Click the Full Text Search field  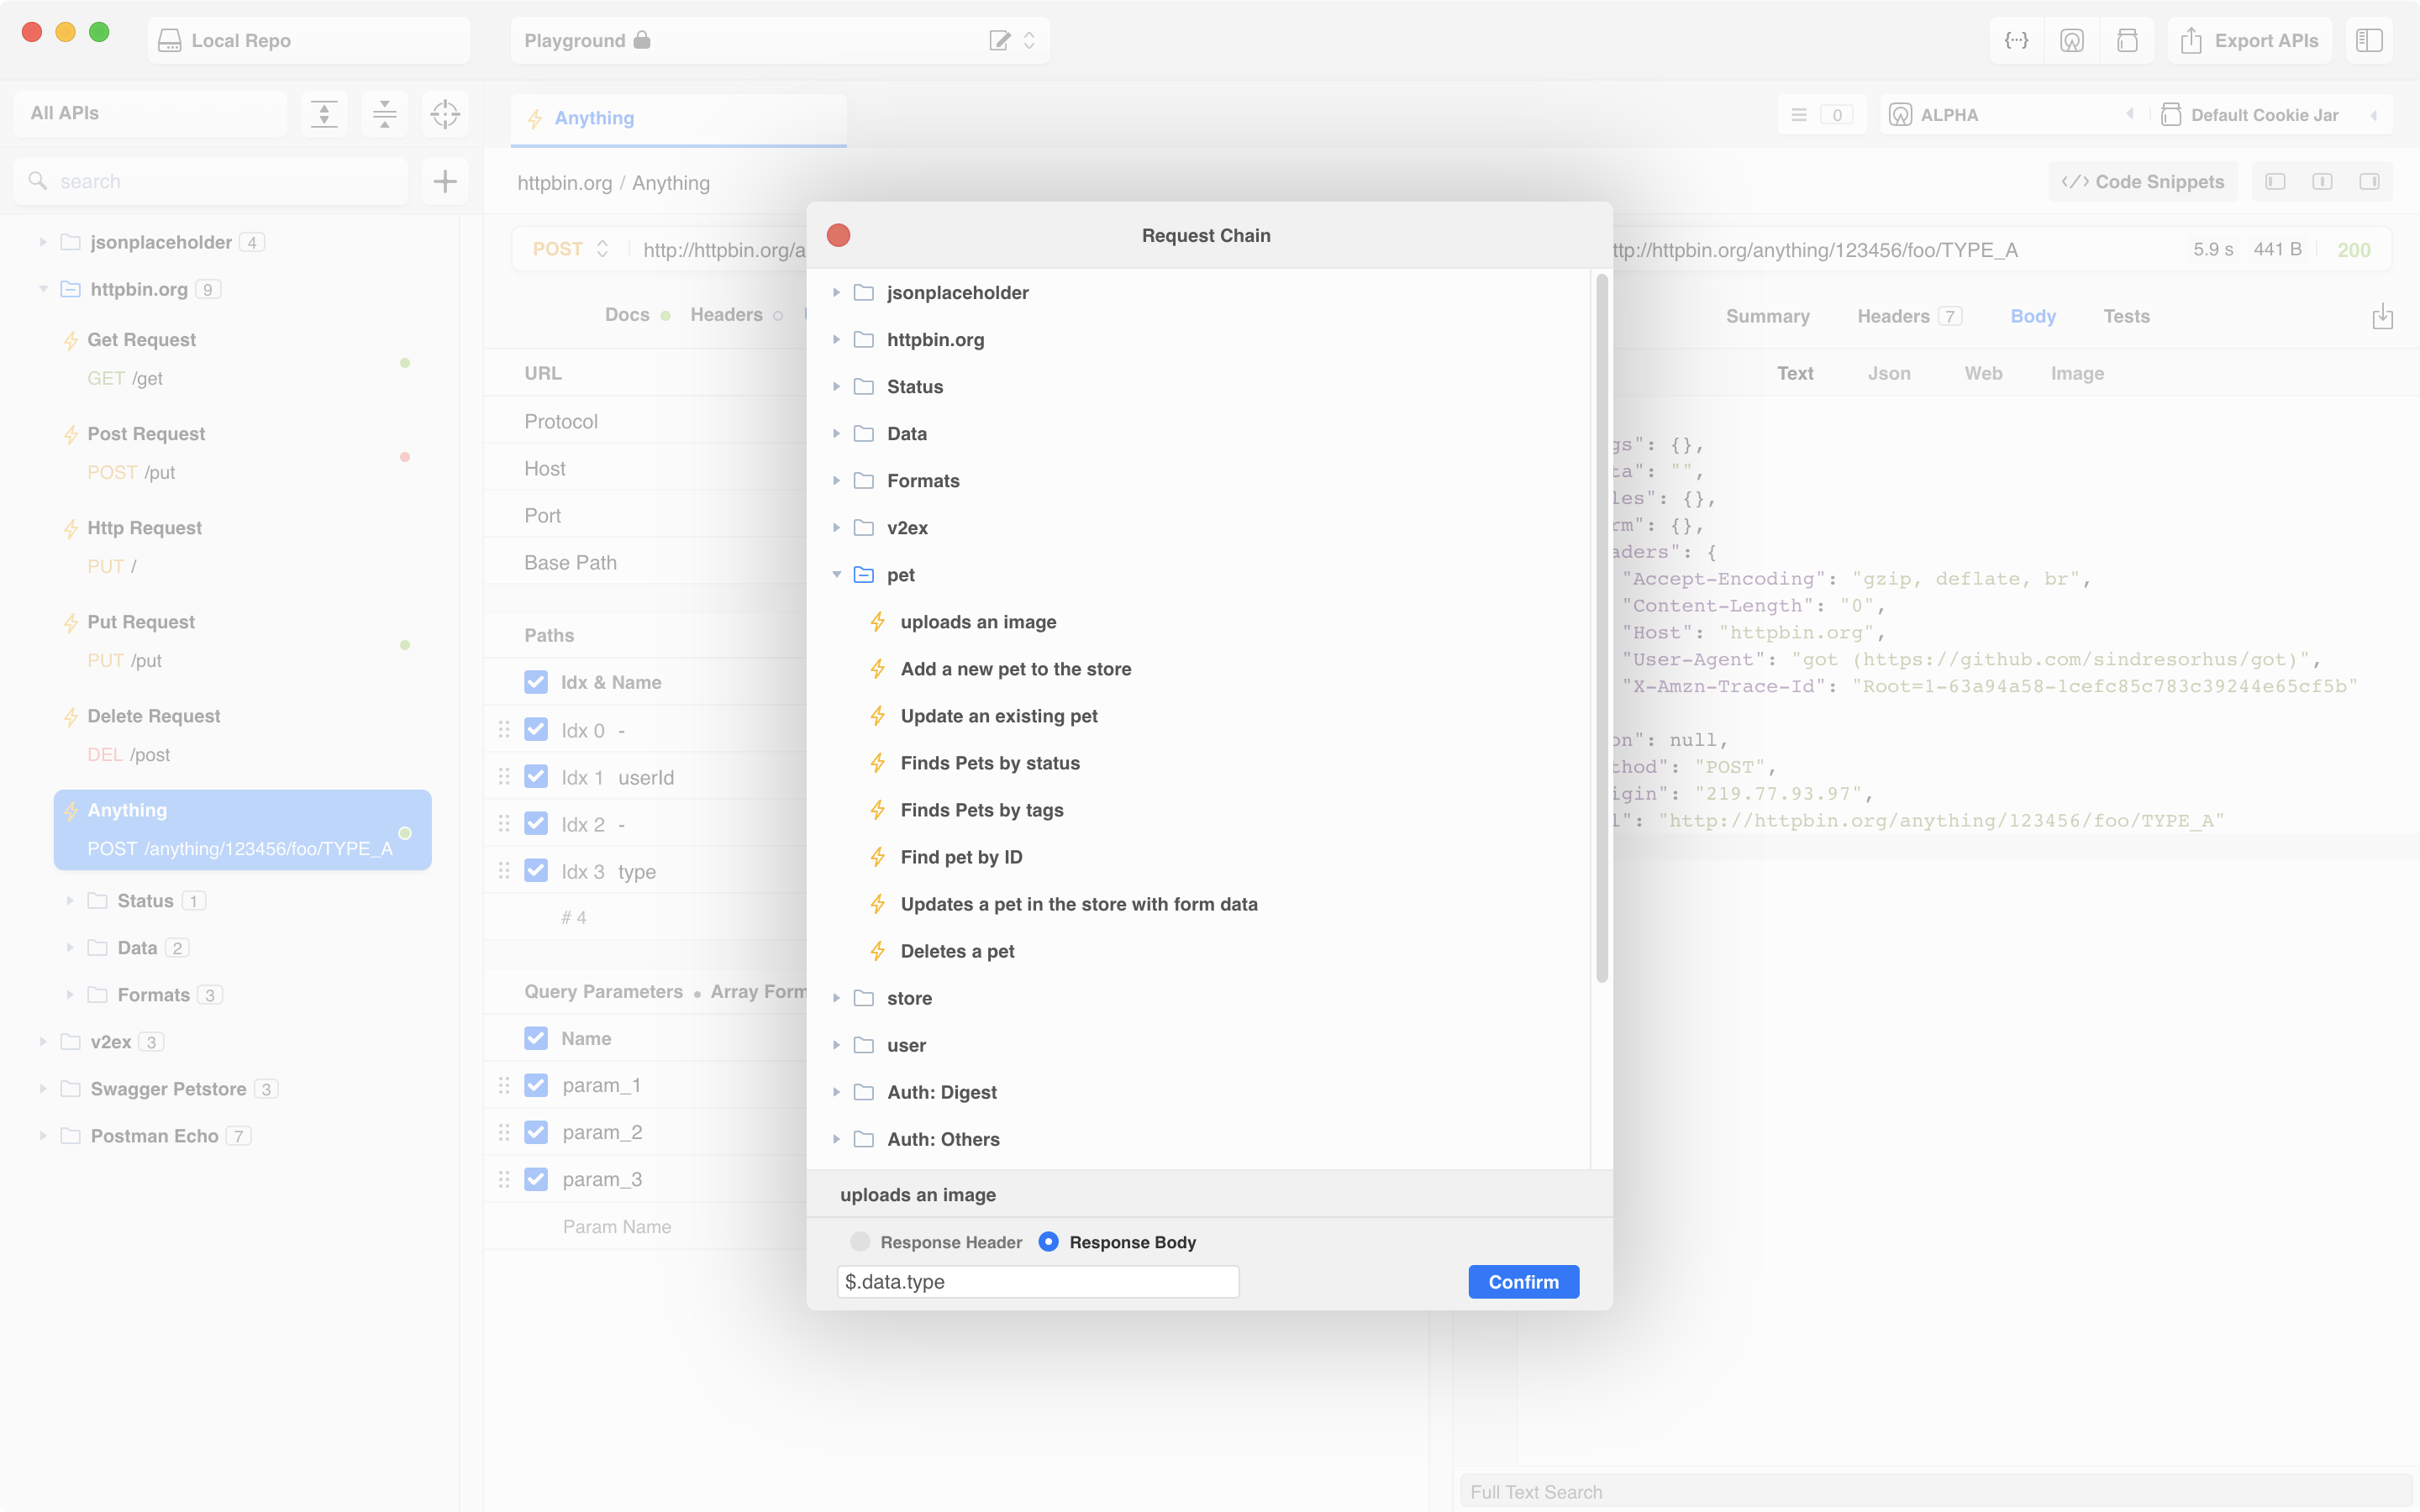pyautogui.click(x=1935, y=1491)
